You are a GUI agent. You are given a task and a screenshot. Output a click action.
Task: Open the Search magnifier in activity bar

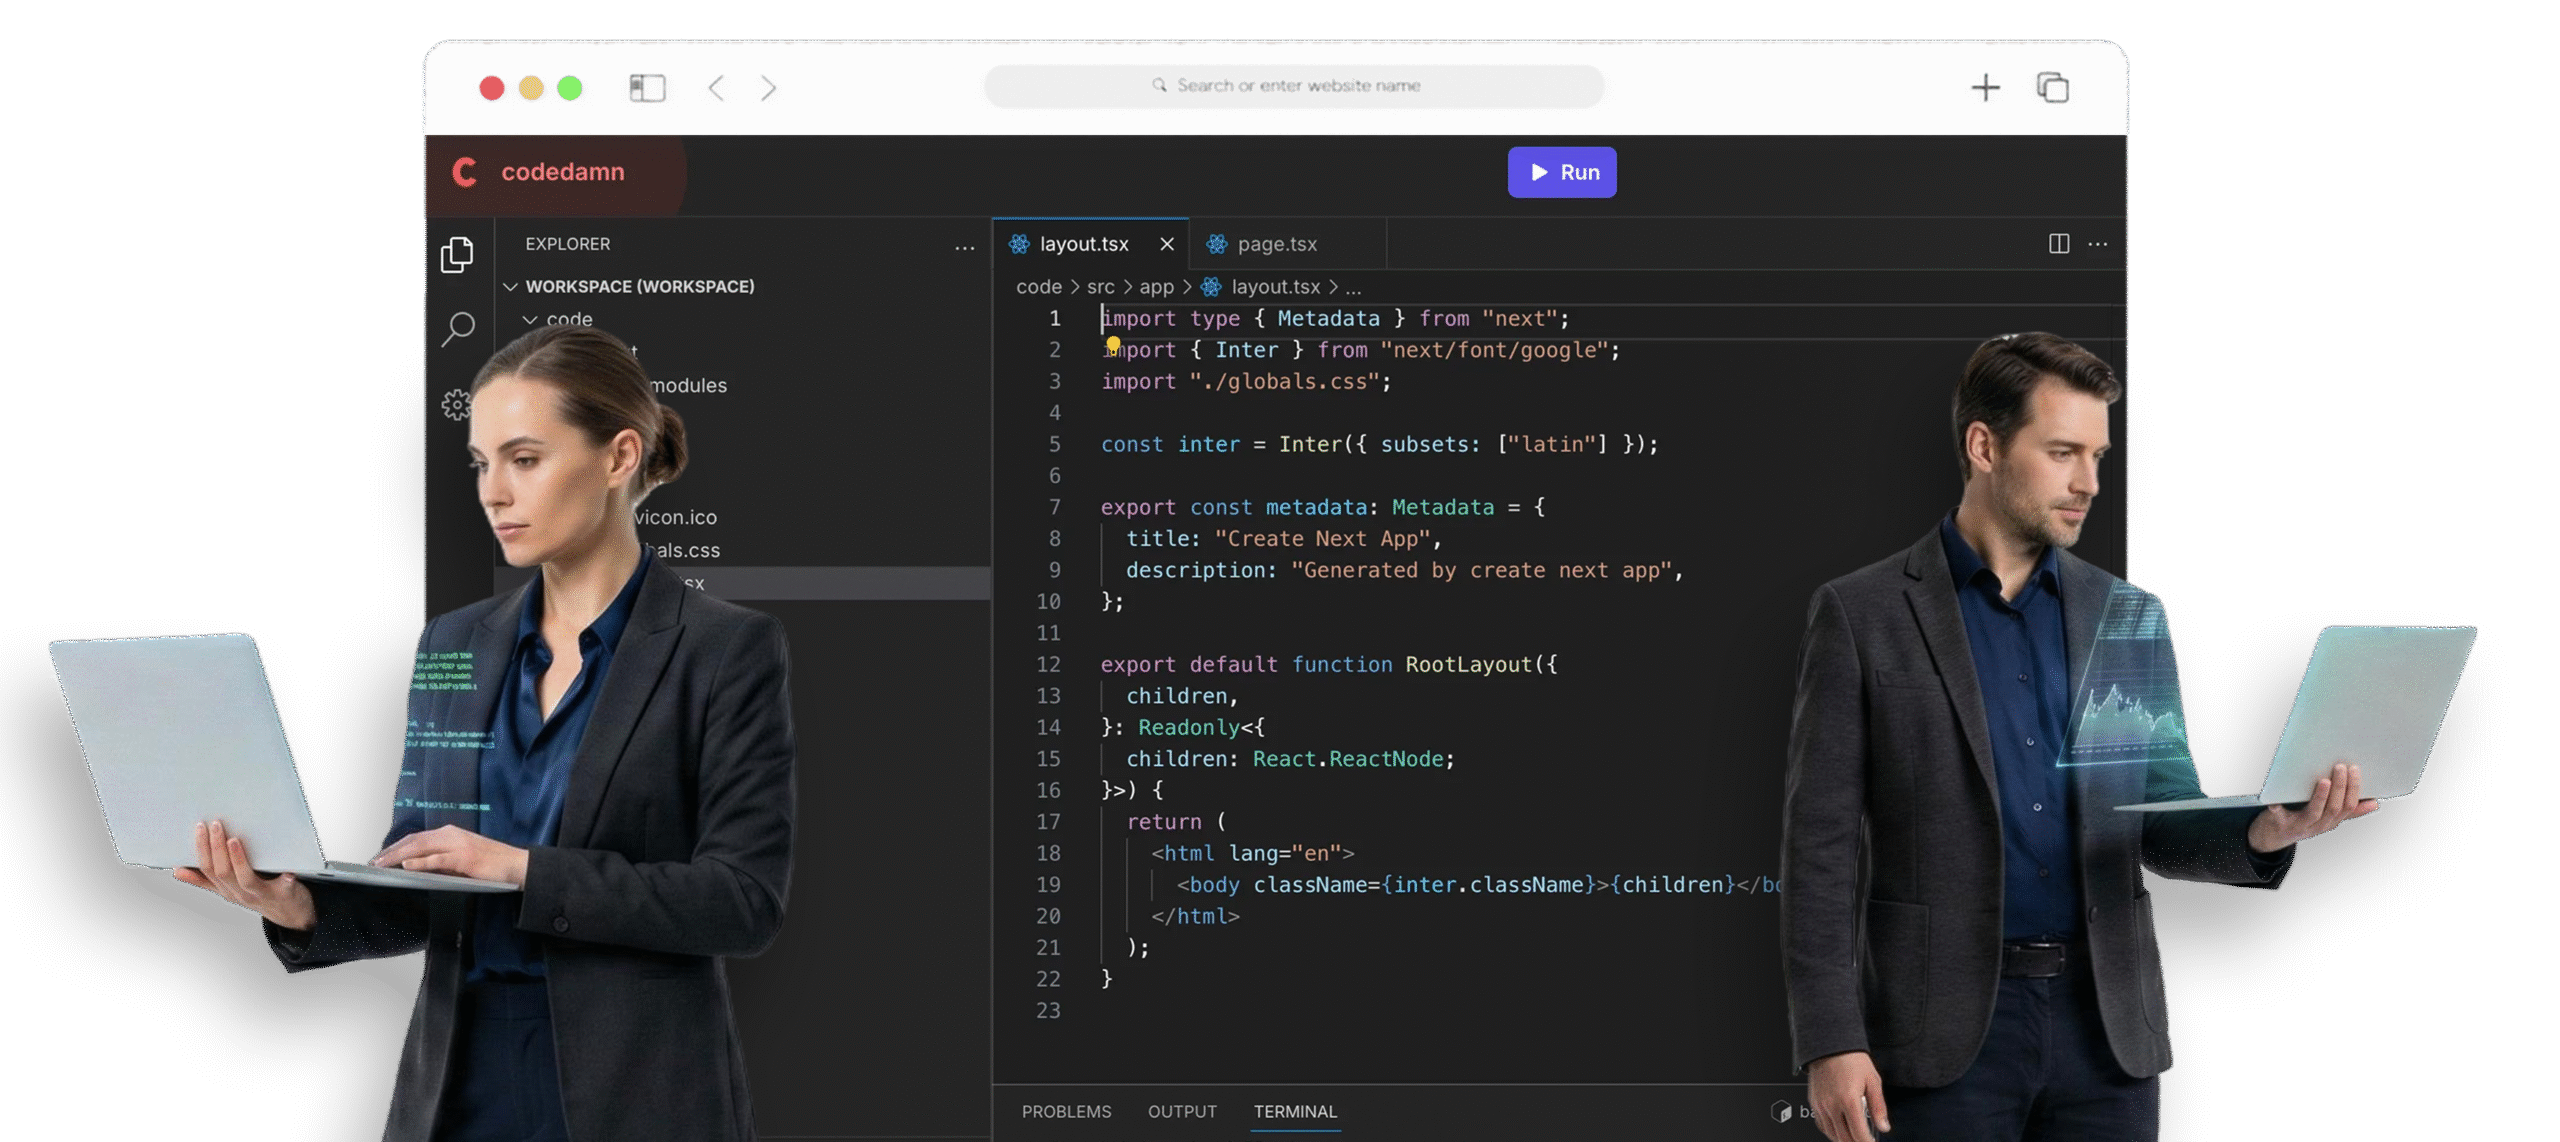(x=458, y=328)
